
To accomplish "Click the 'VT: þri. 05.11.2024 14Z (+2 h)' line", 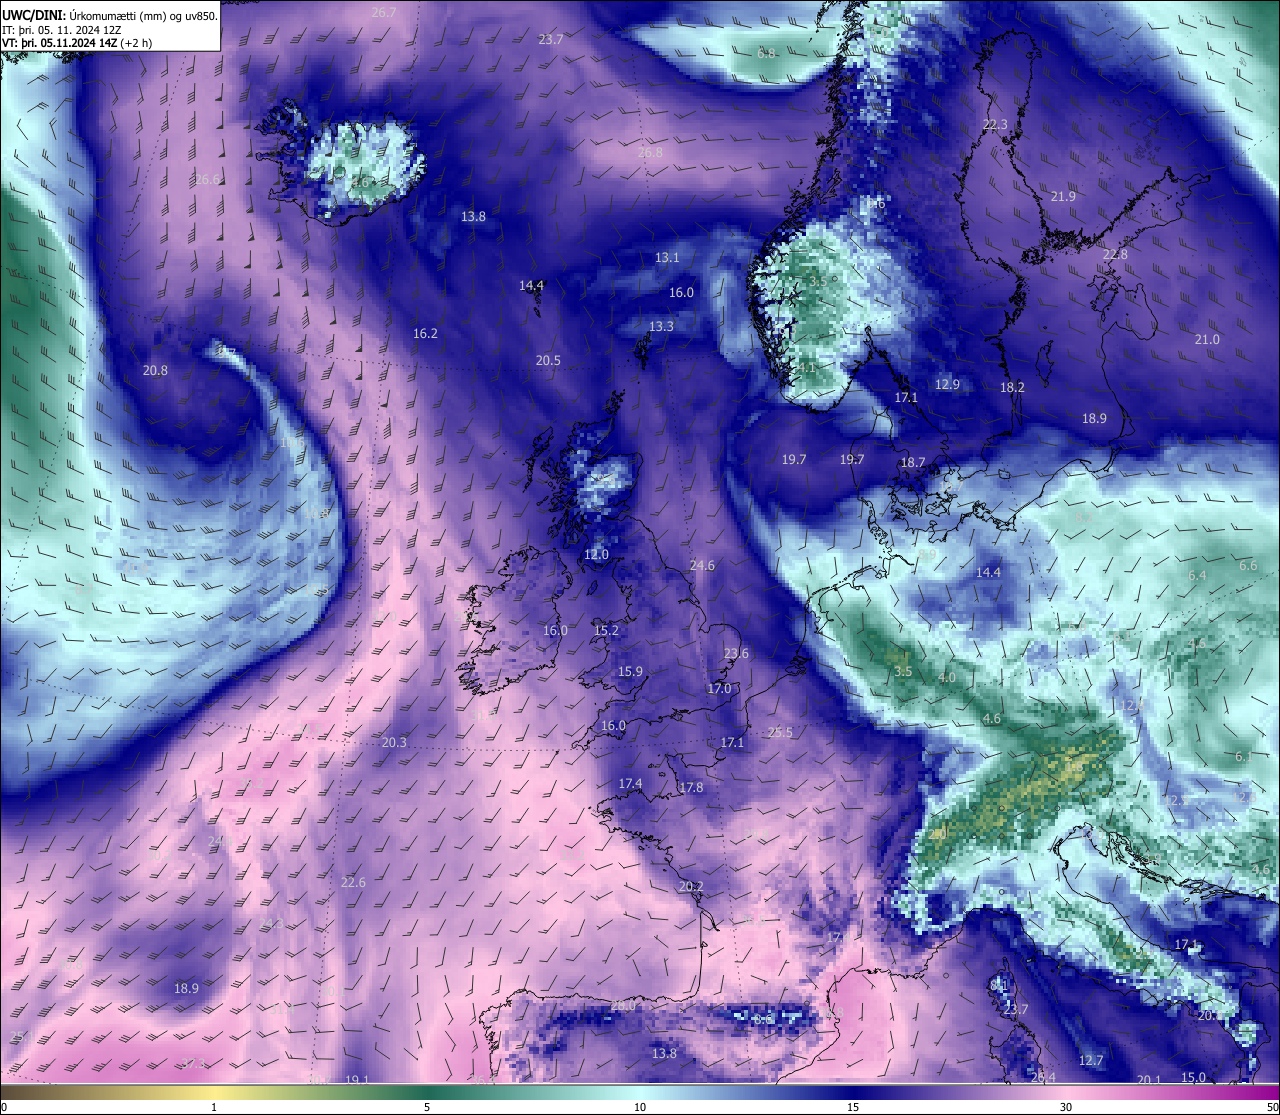I will click(77, 43).
